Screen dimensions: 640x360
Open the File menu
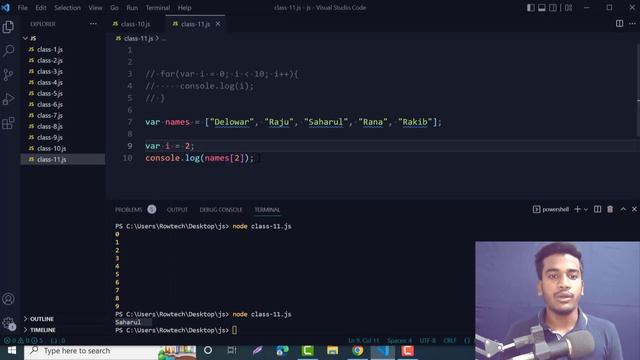pos(22,8)
